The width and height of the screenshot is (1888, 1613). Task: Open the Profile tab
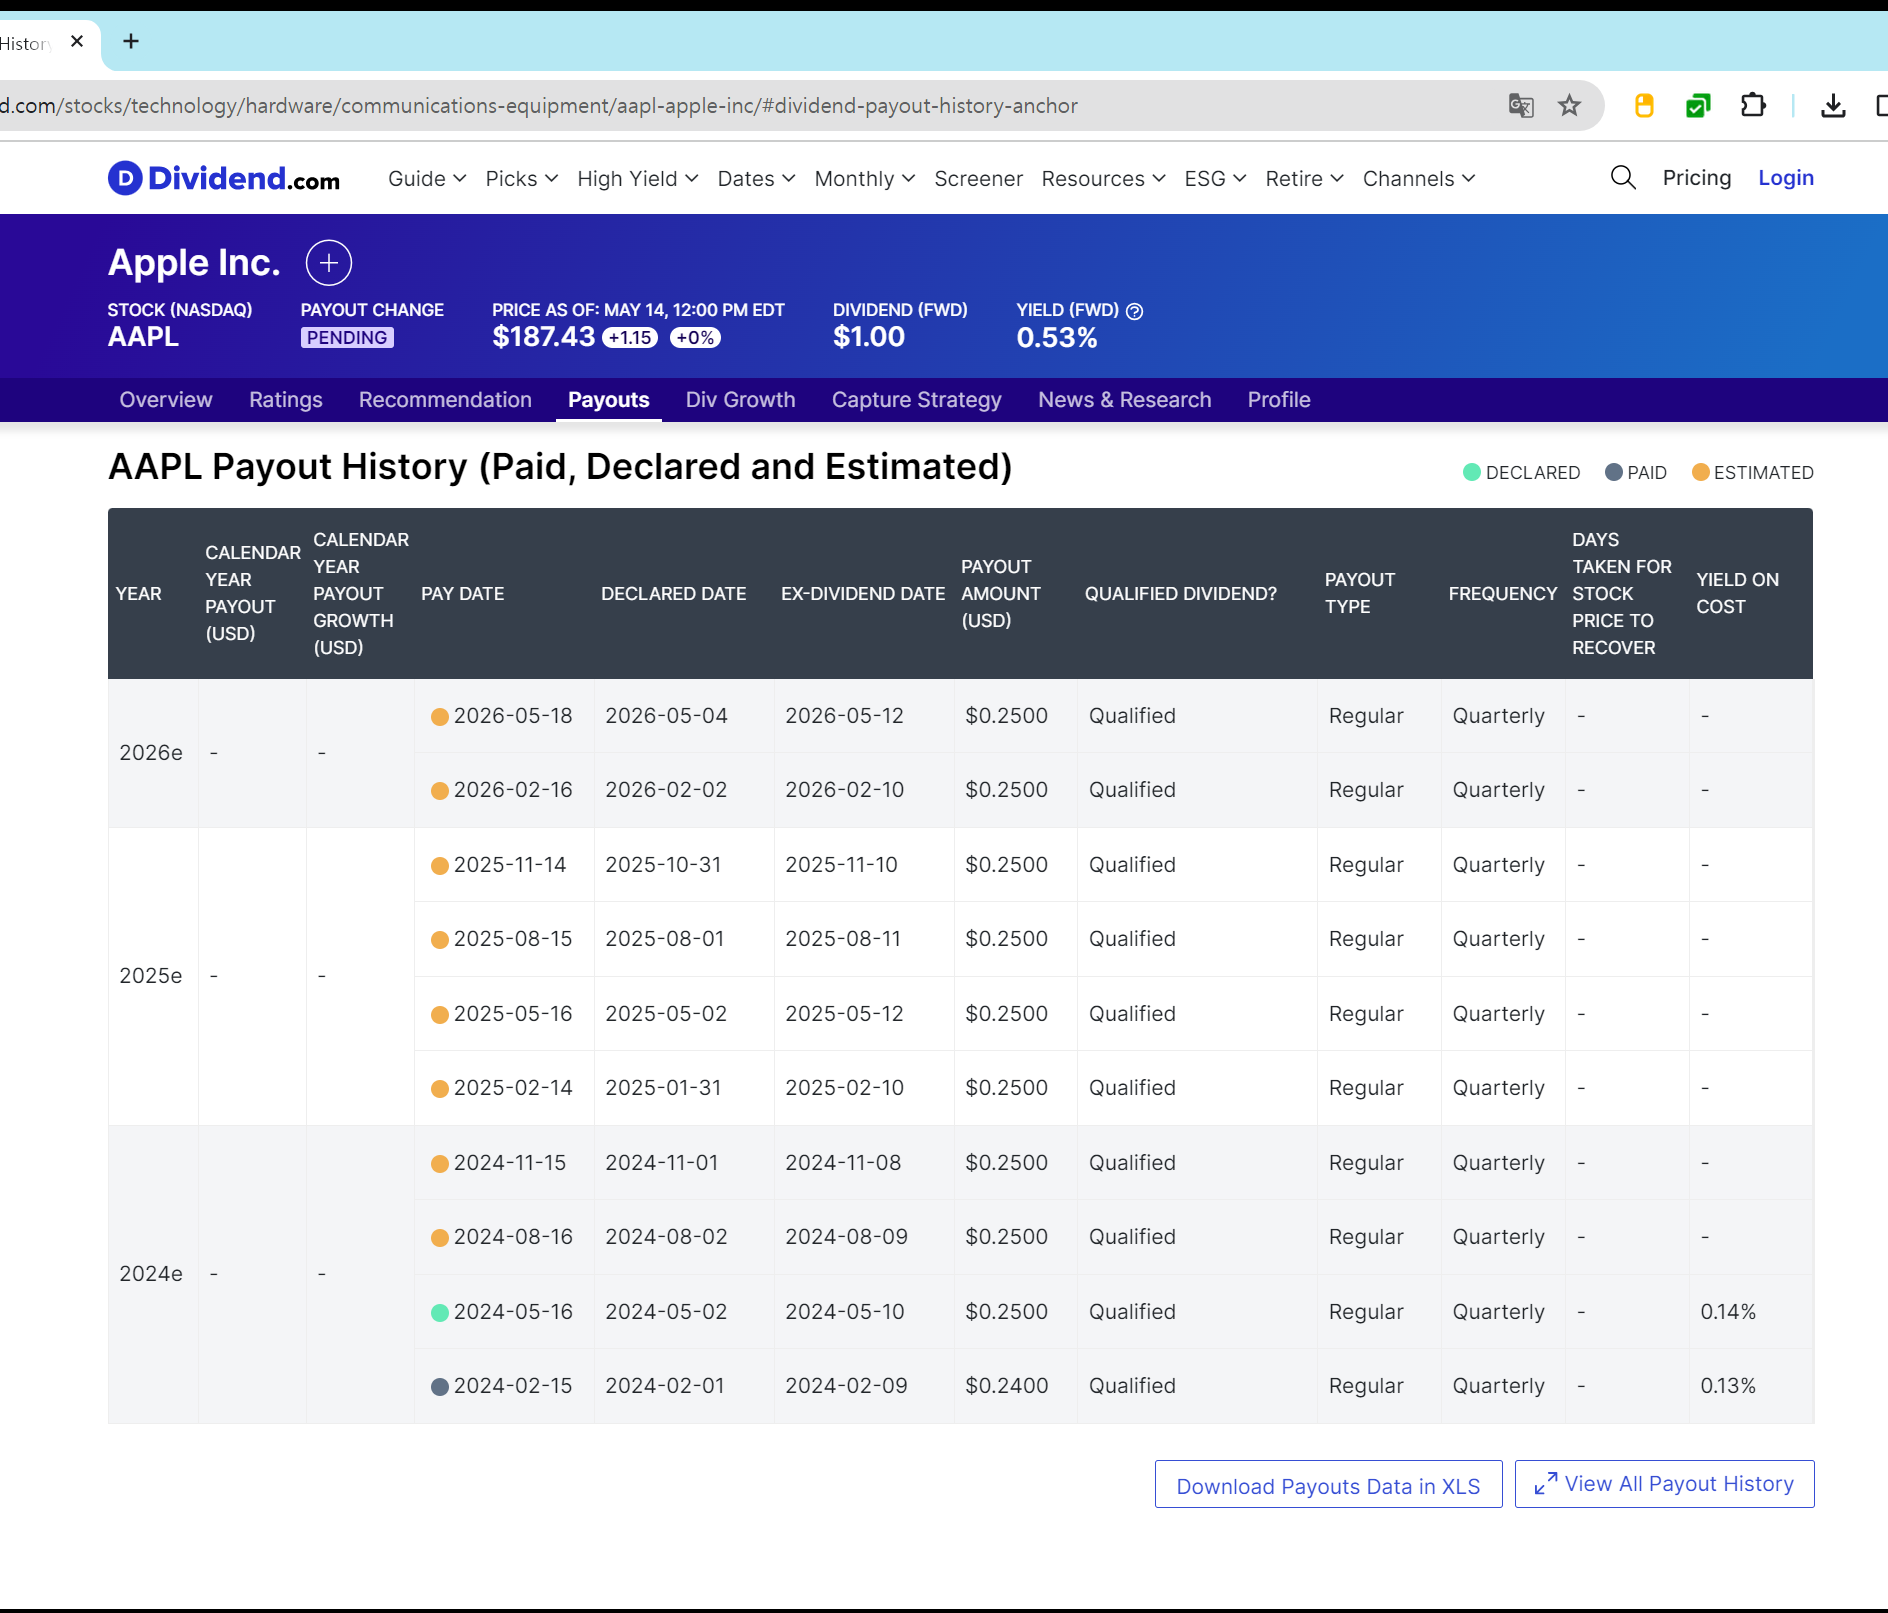point(1279,400)
